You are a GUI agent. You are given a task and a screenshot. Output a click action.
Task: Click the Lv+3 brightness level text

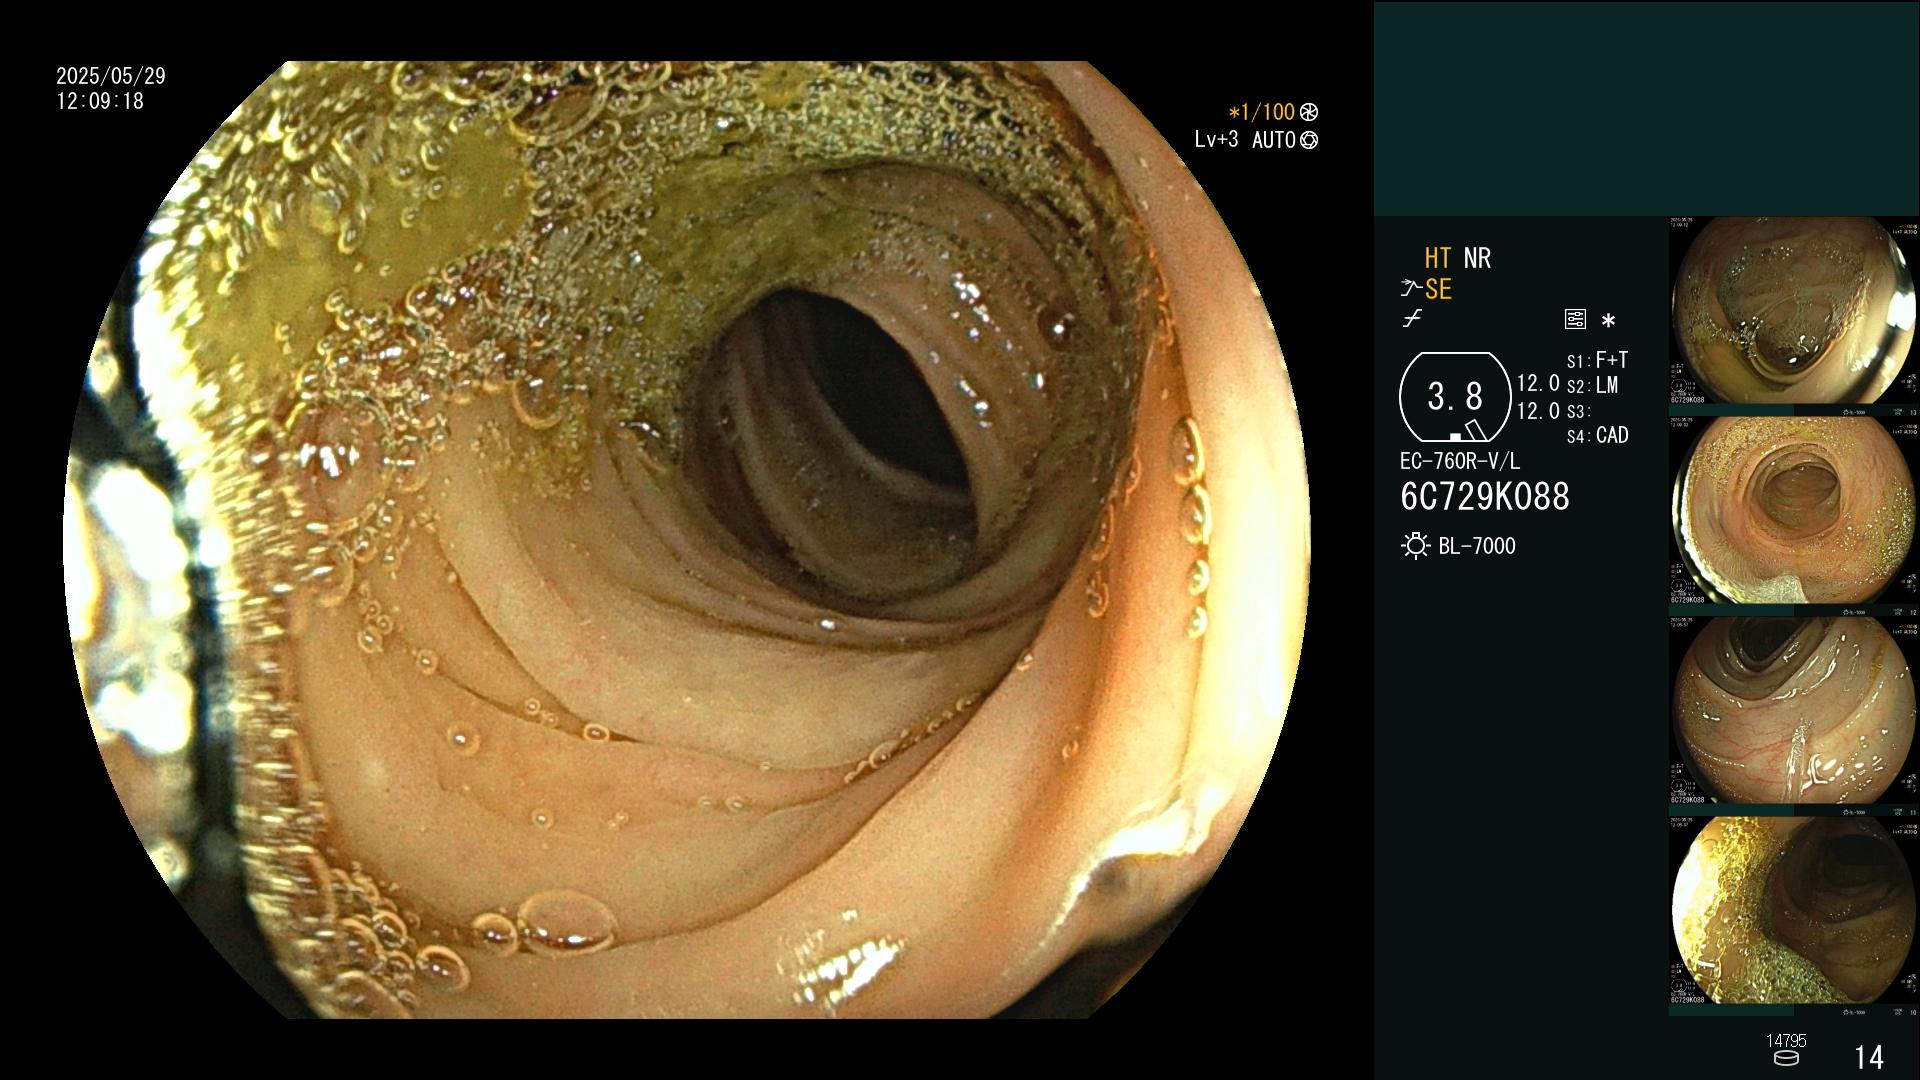[1216, 140]
